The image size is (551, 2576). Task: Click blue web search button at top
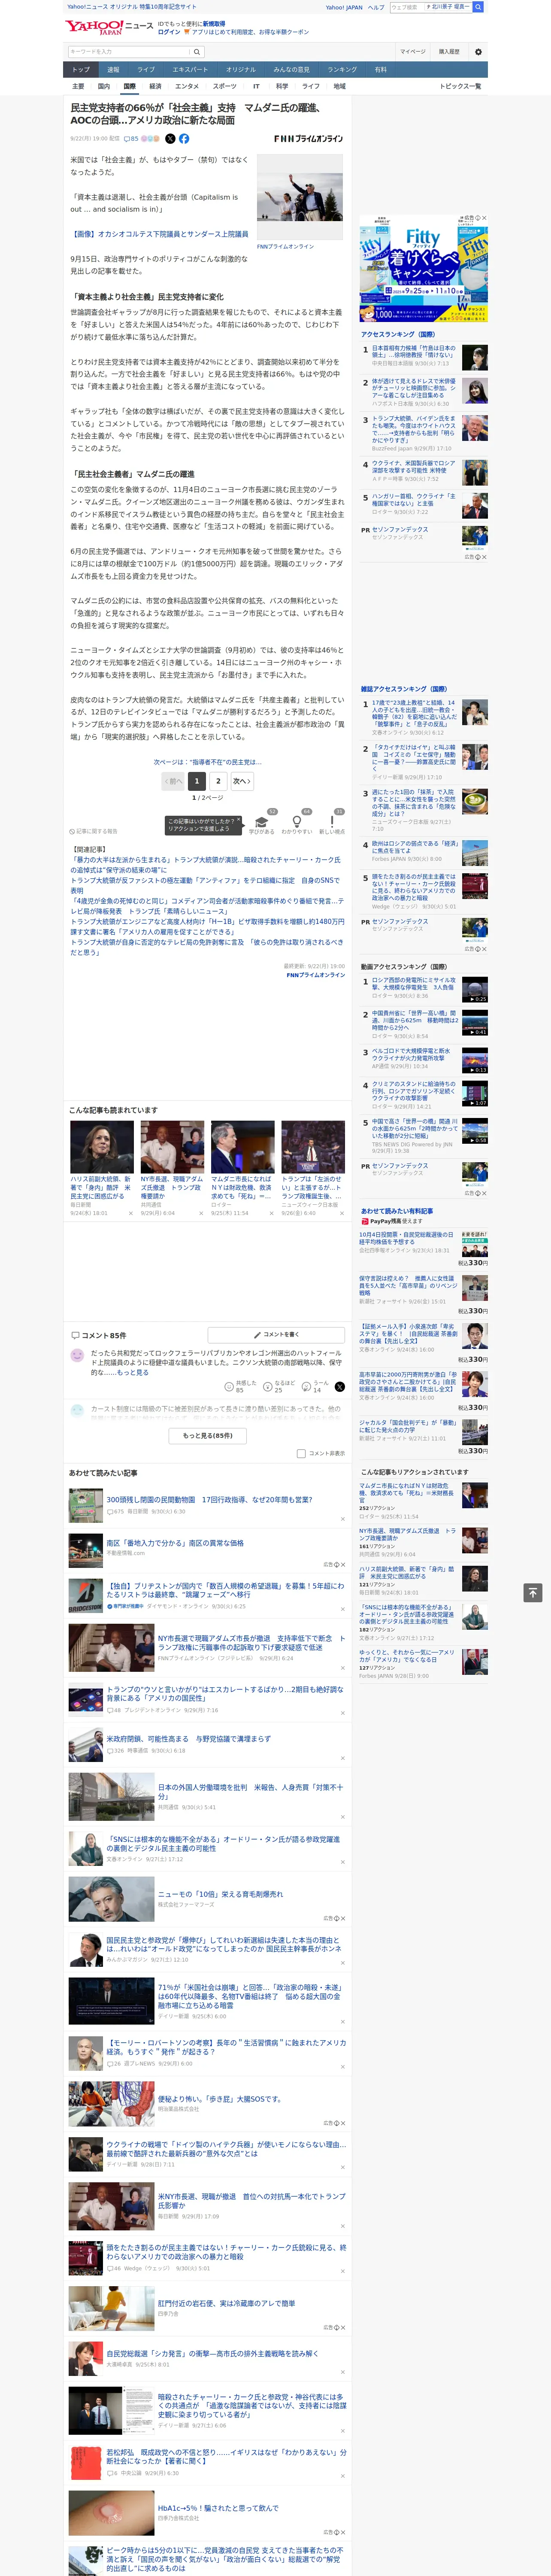click(478, 7)
